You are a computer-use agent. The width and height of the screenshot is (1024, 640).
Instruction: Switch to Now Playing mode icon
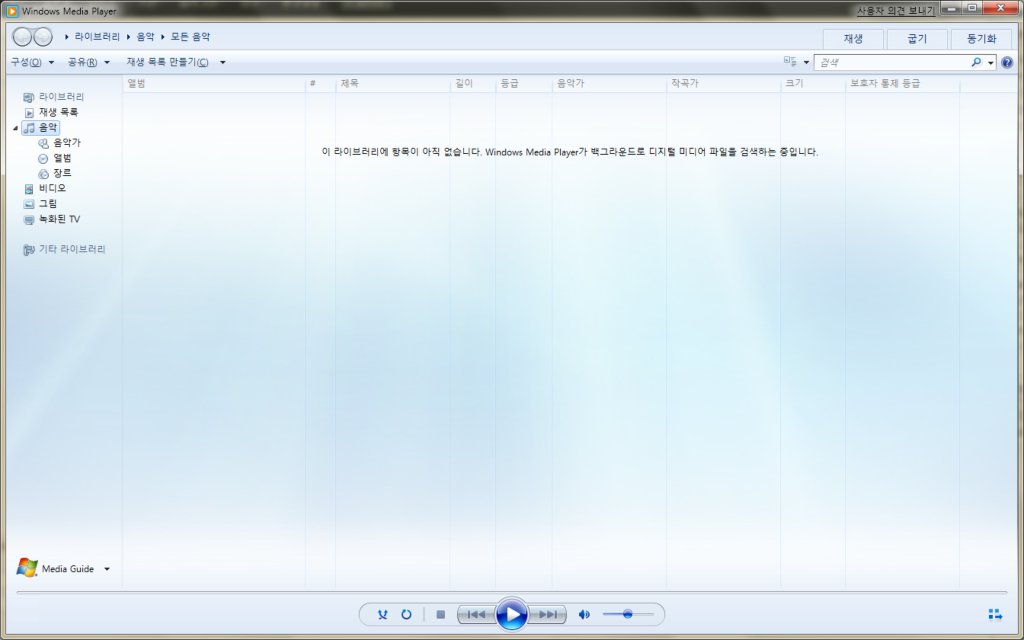[995, 615]
